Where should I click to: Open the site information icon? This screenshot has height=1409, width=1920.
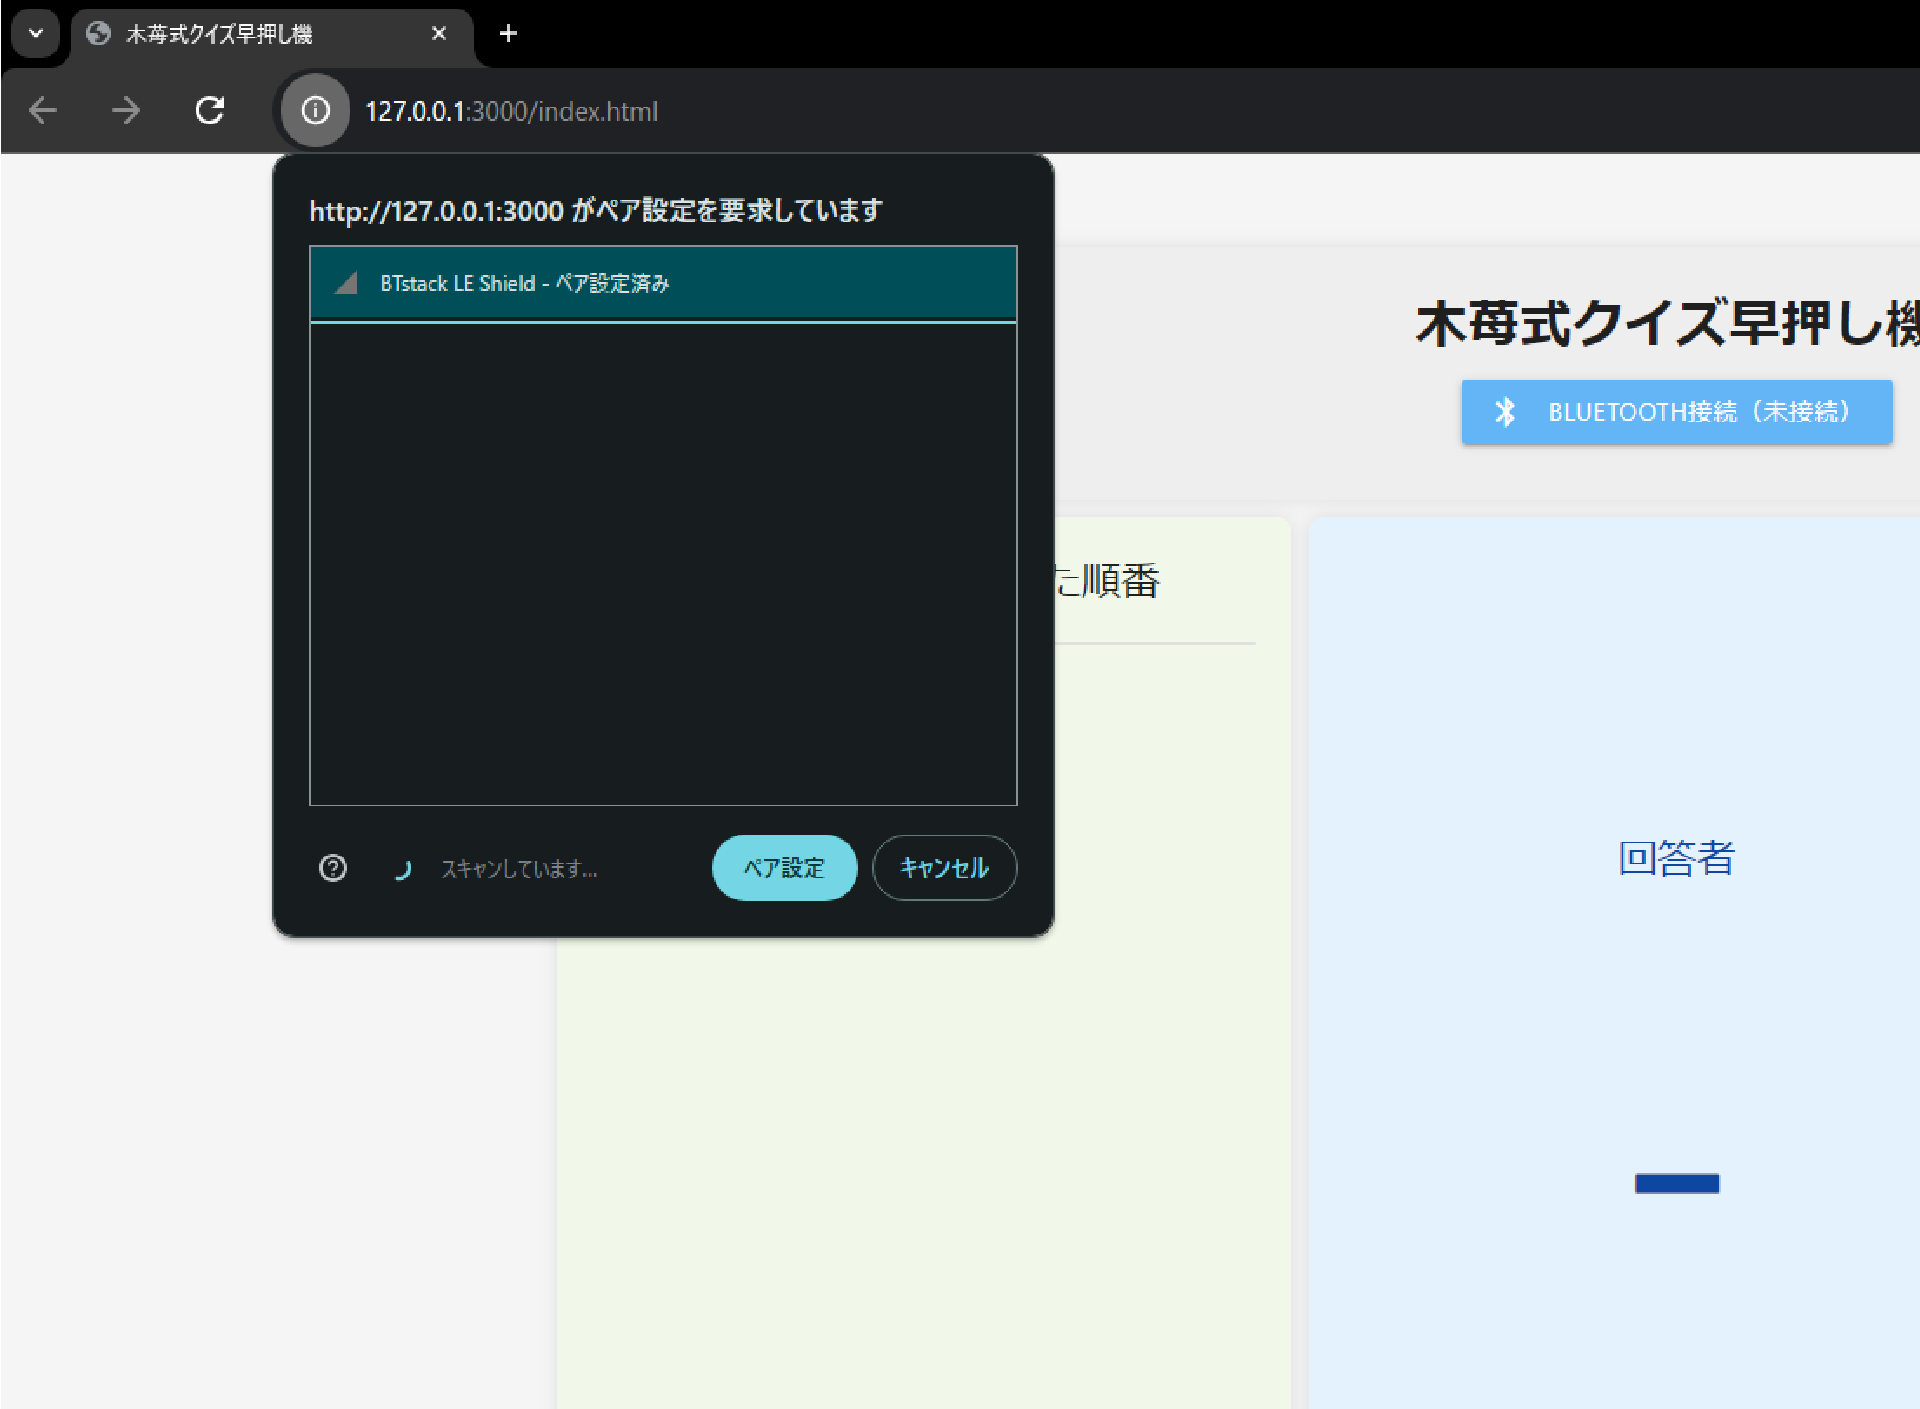(x=315, y=110)
